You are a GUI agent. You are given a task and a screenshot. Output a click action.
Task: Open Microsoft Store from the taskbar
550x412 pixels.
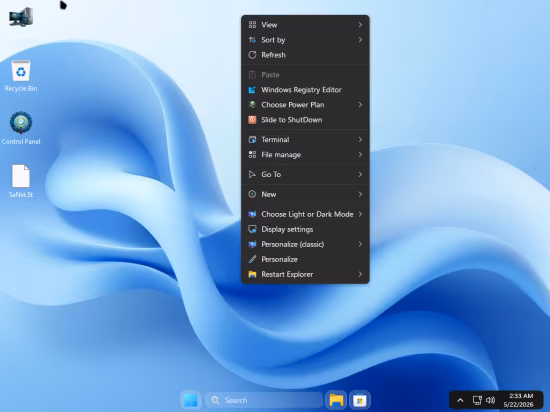(360, 400)
